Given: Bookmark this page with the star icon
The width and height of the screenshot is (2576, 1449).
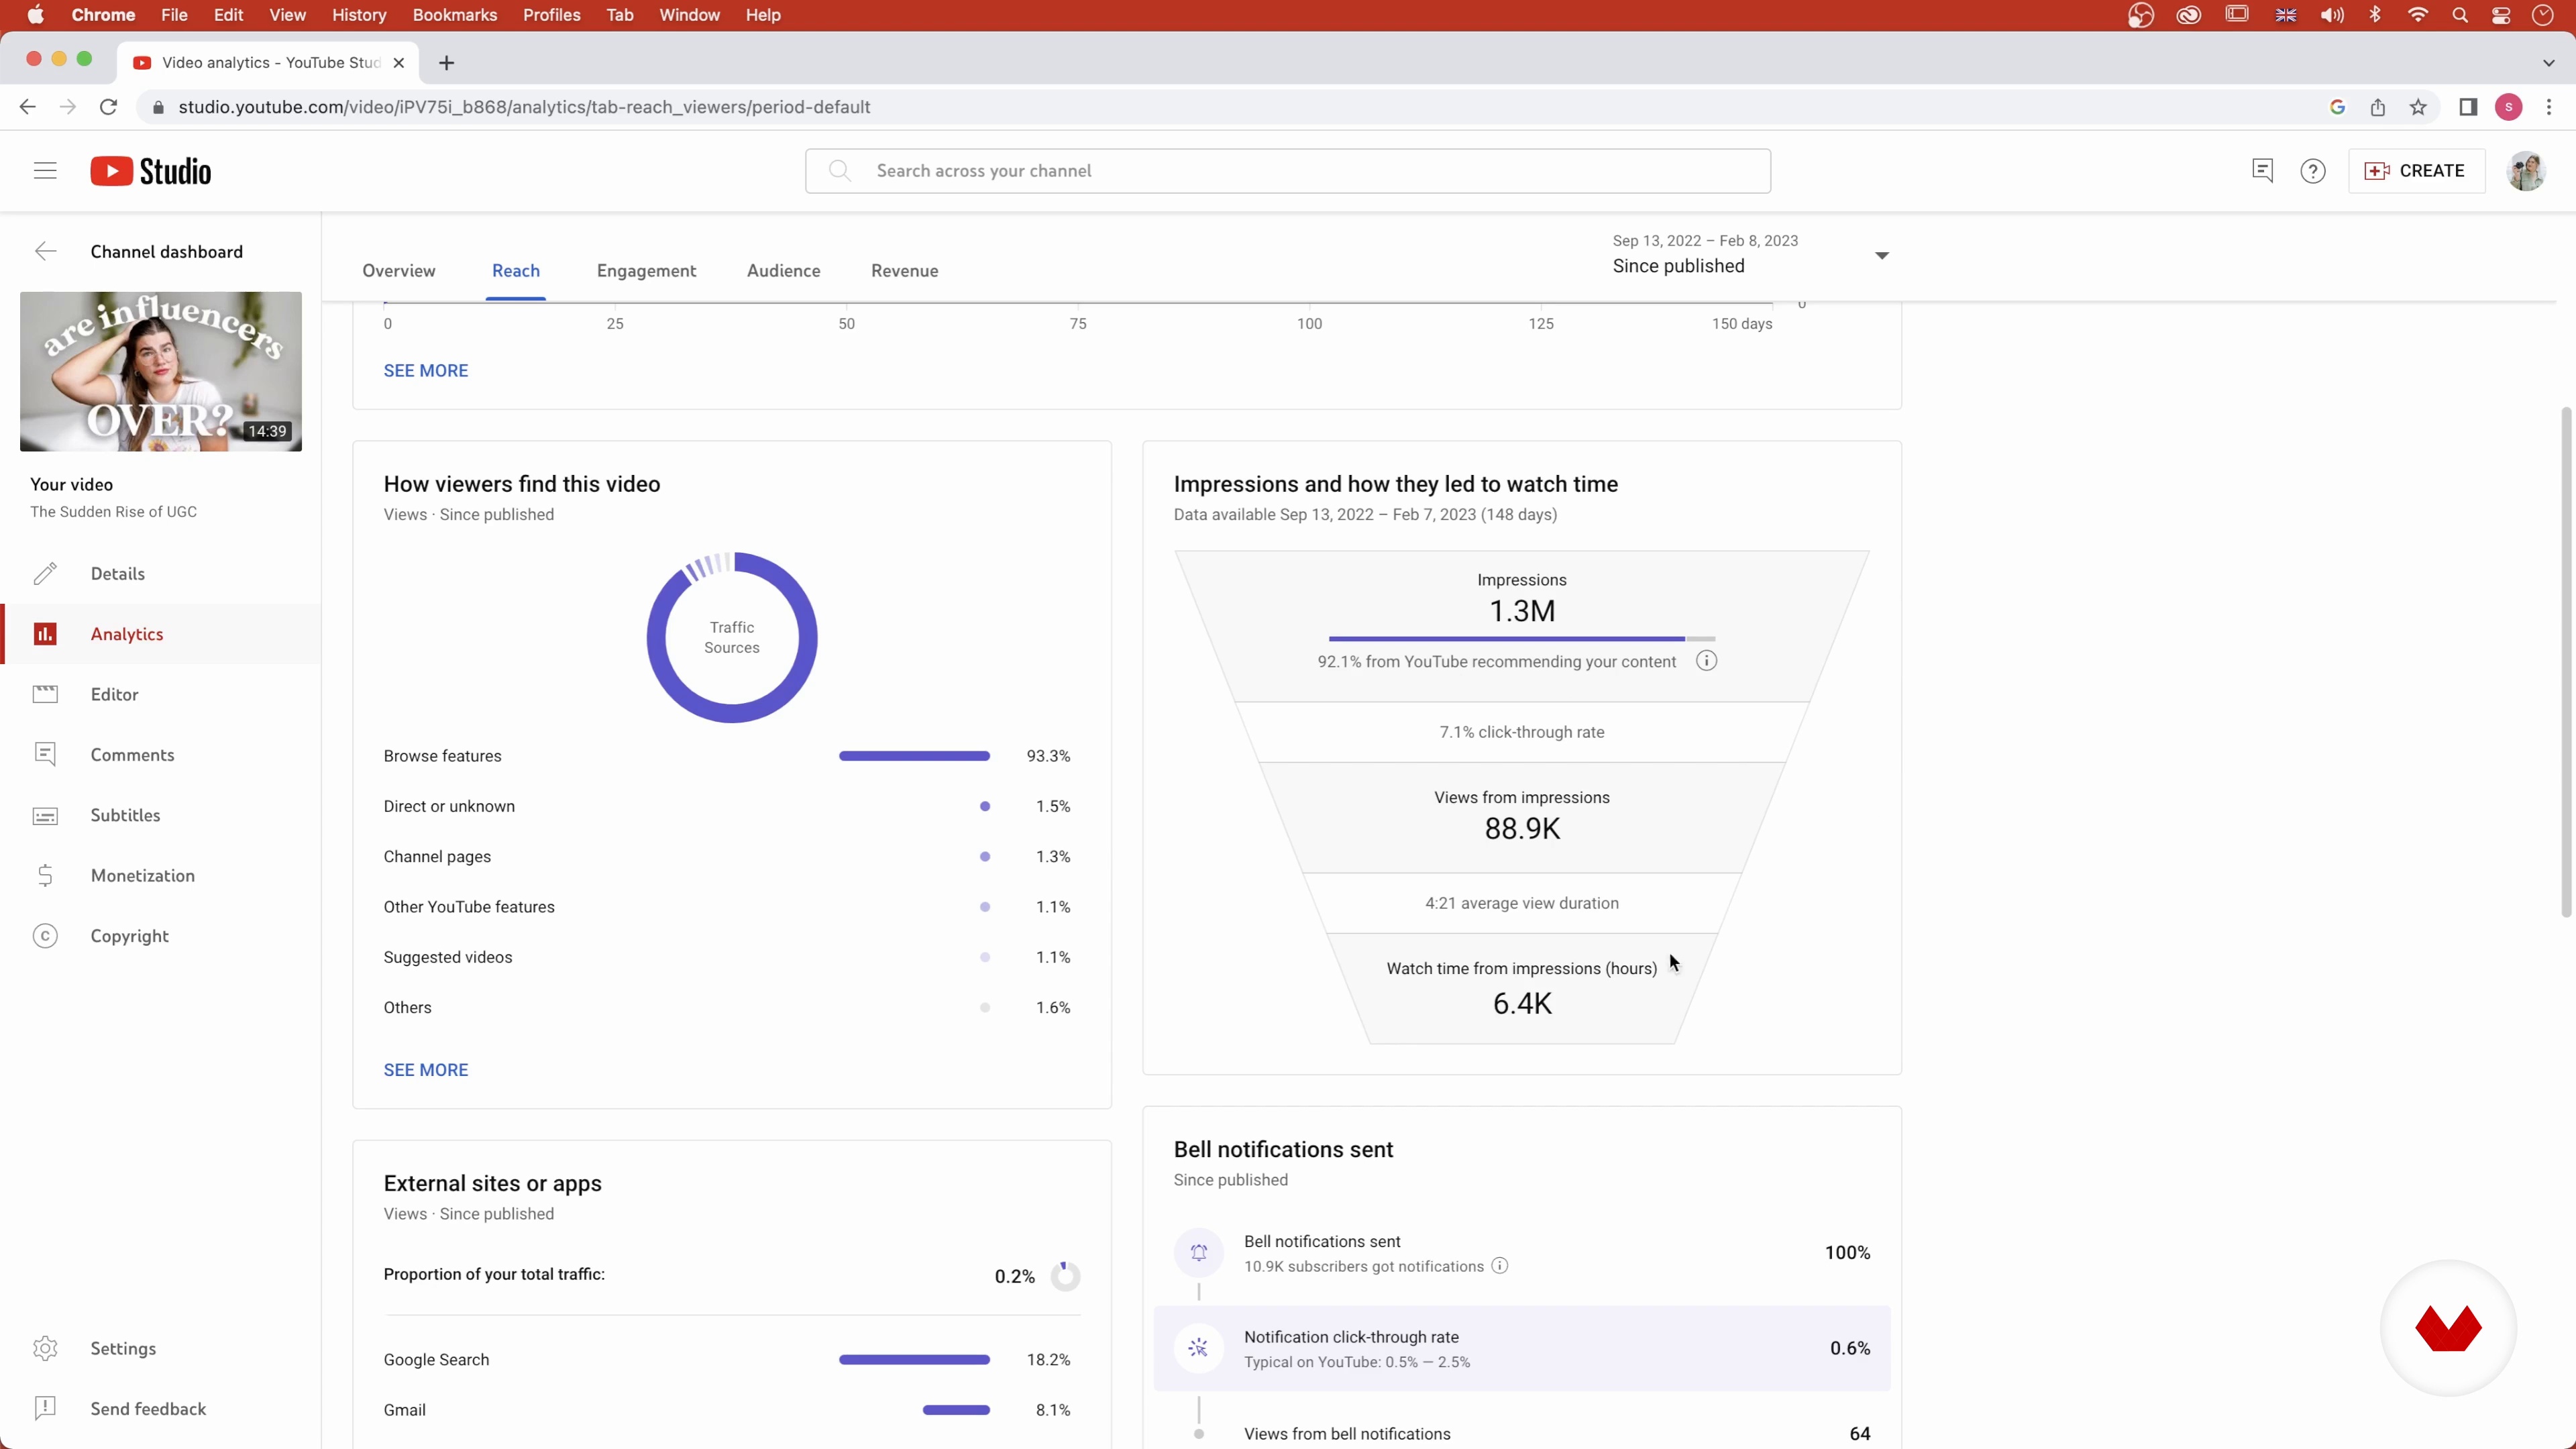Looking at the screenshot, I should click(x=2418, y=107).
